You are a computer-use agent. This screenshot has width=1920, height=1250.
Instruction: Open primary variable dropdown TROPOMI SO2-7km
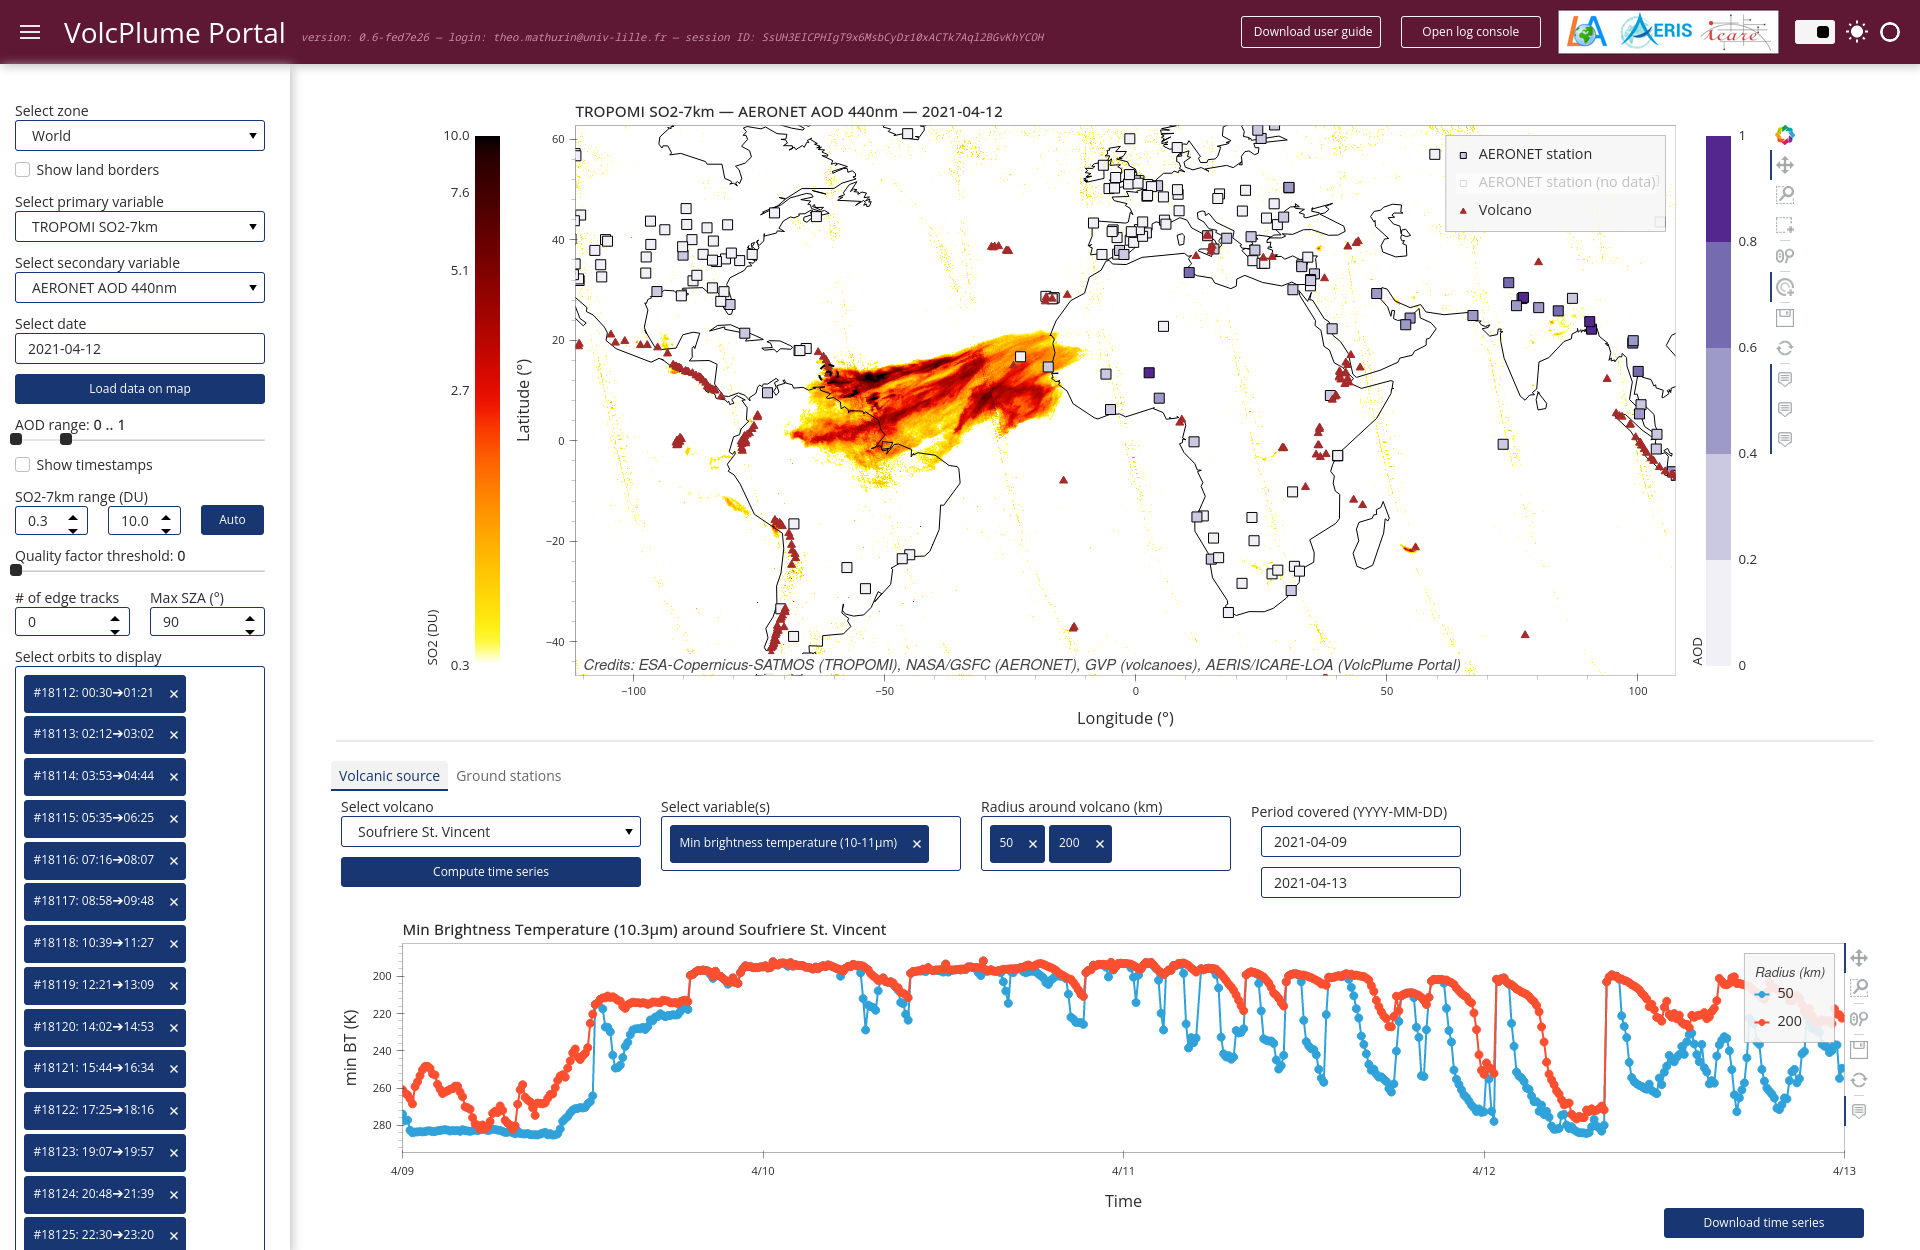(140, 227)
